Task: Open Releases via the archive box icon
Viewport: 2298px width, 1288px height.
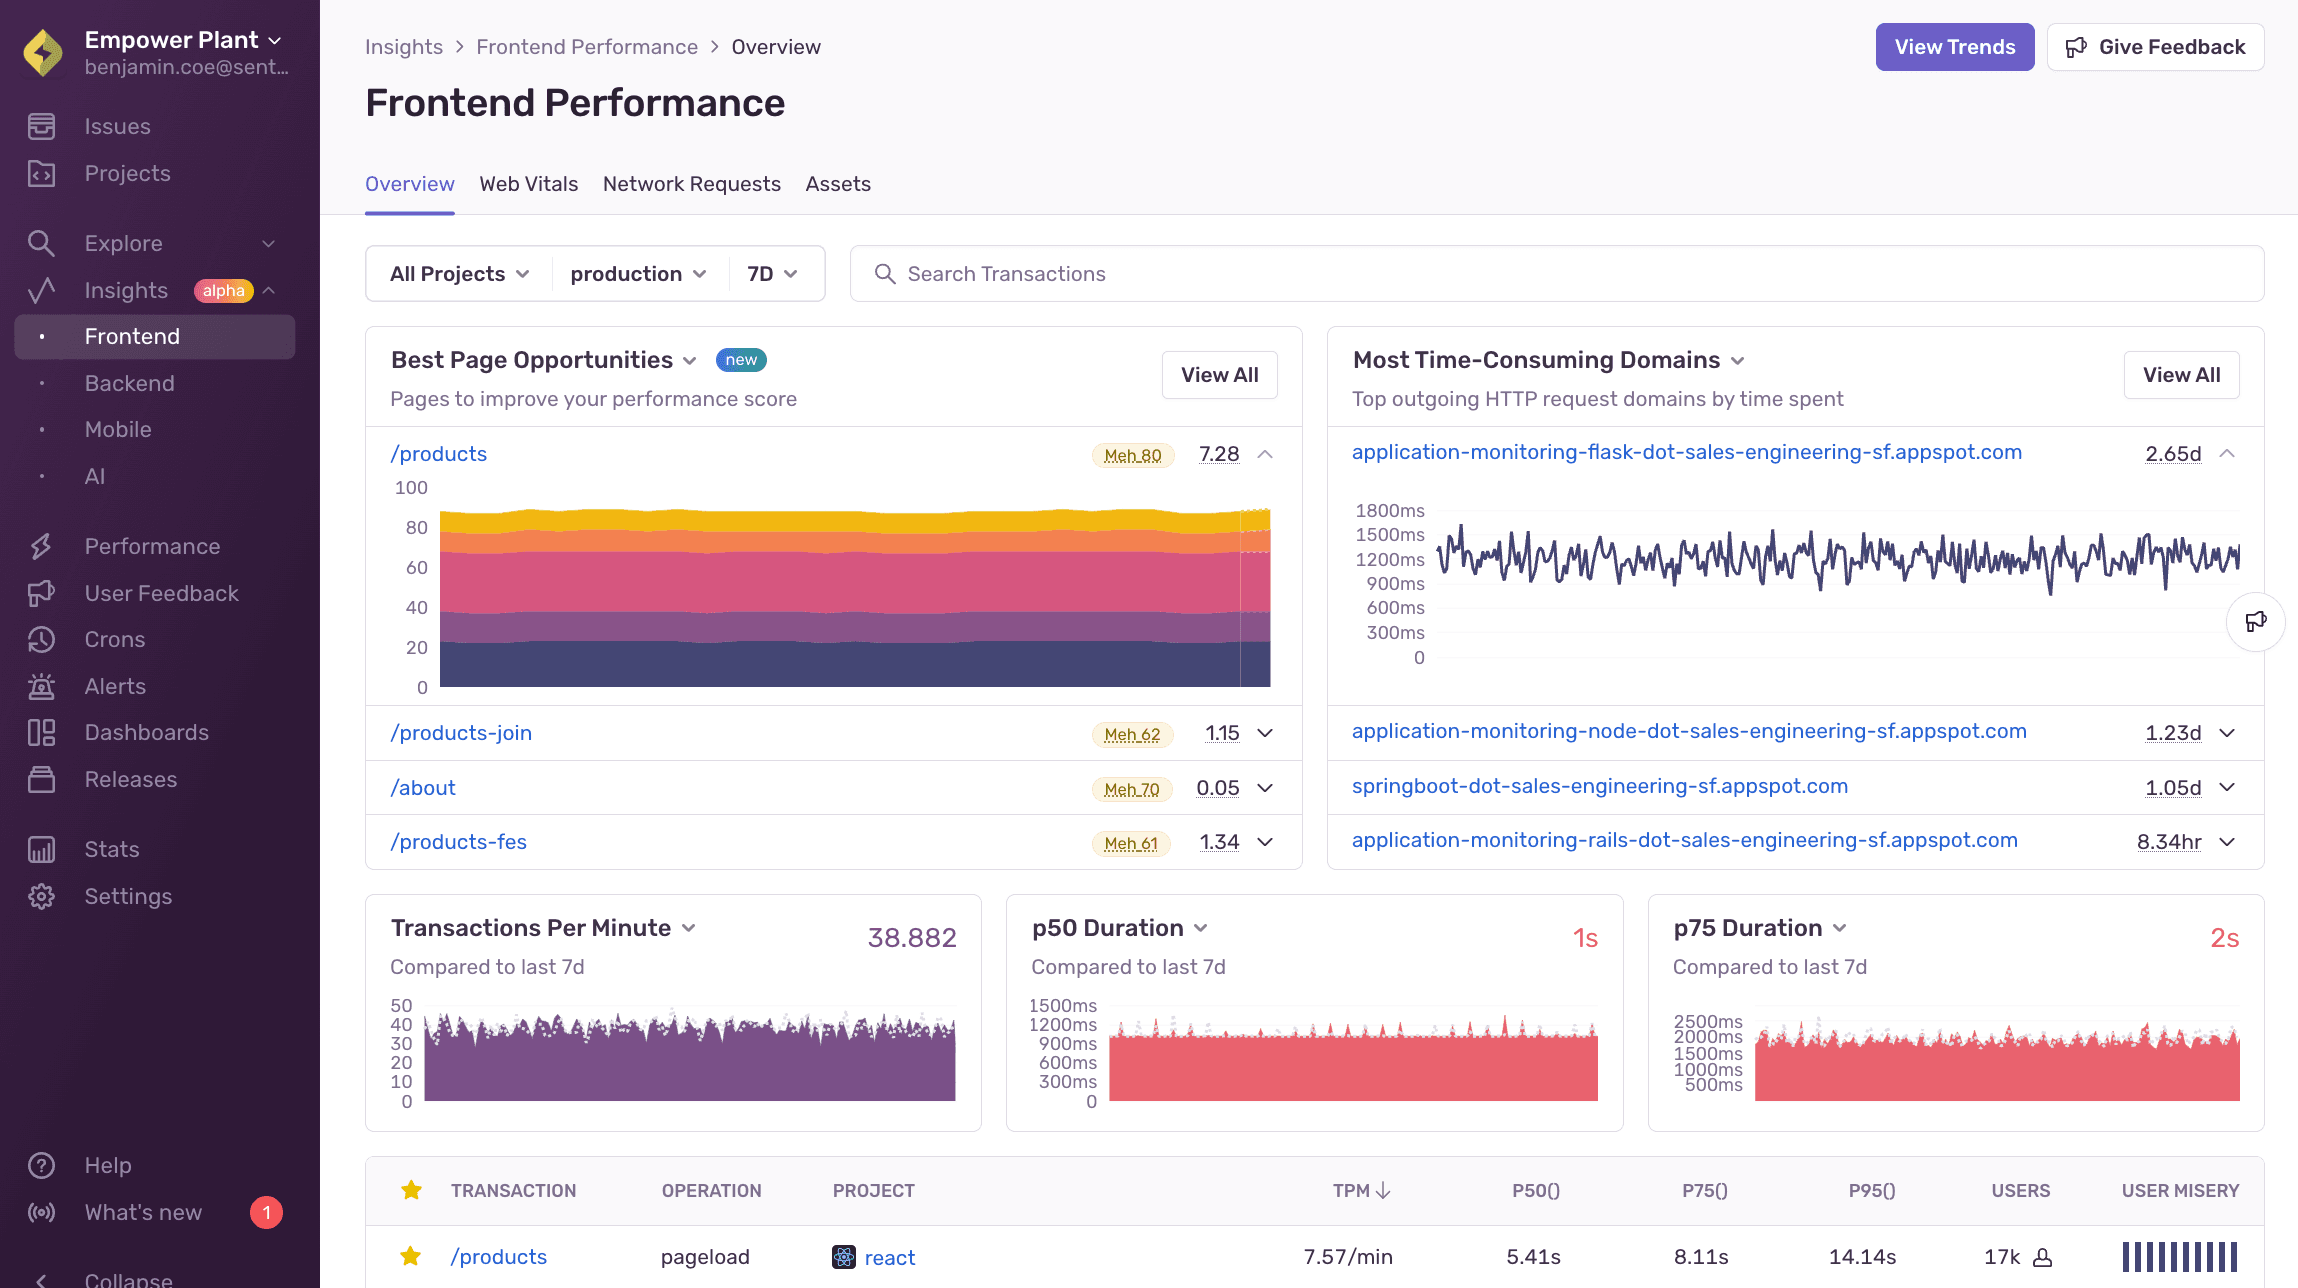Action: 41,779
